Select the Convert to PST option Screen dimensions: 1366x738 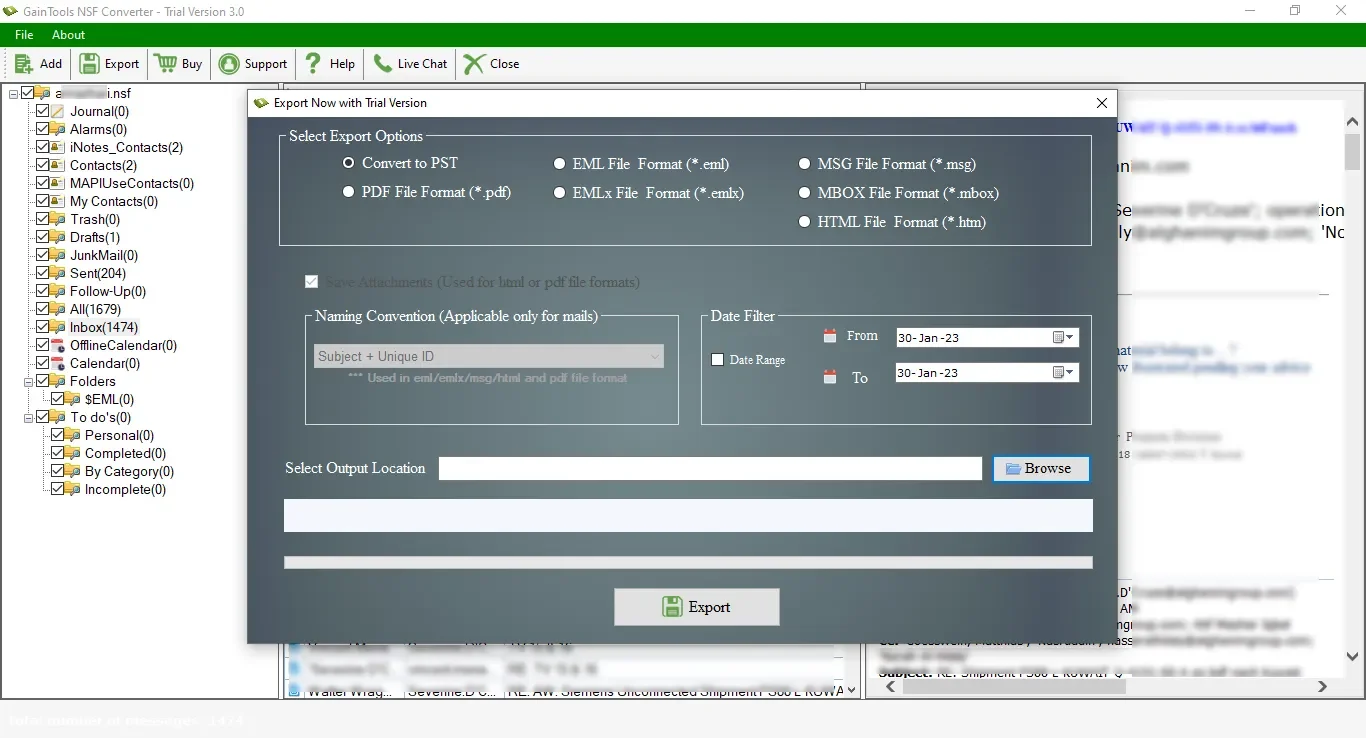coord(349,162)
